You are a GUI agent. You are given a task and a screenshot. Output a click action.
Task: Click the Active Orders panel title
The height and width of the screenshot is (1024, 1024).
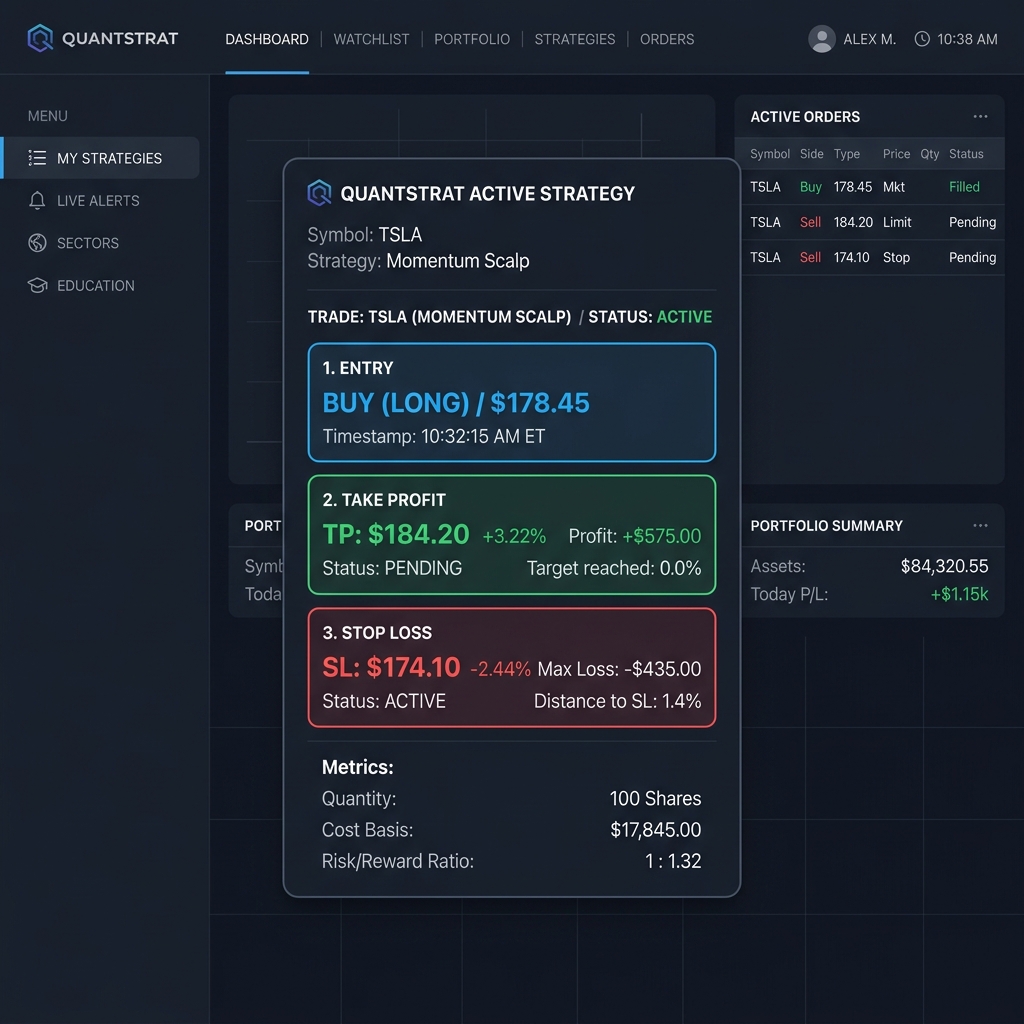tap(805, 117)
